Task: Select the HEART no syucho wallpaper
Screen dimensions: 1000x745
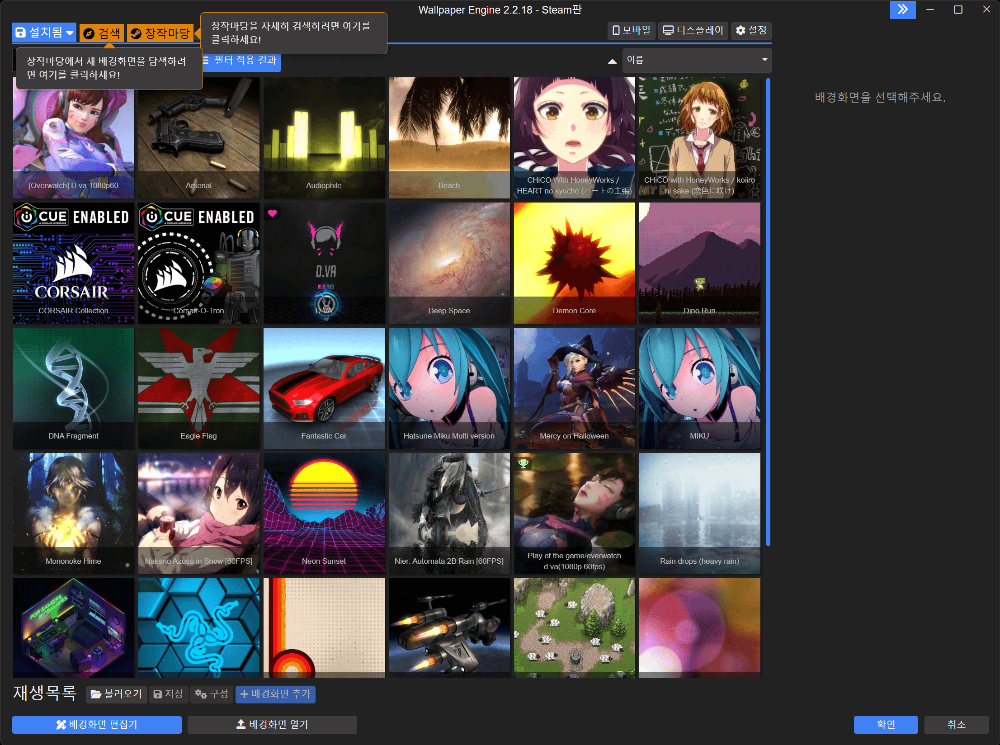Action: (x=574, y=138)
